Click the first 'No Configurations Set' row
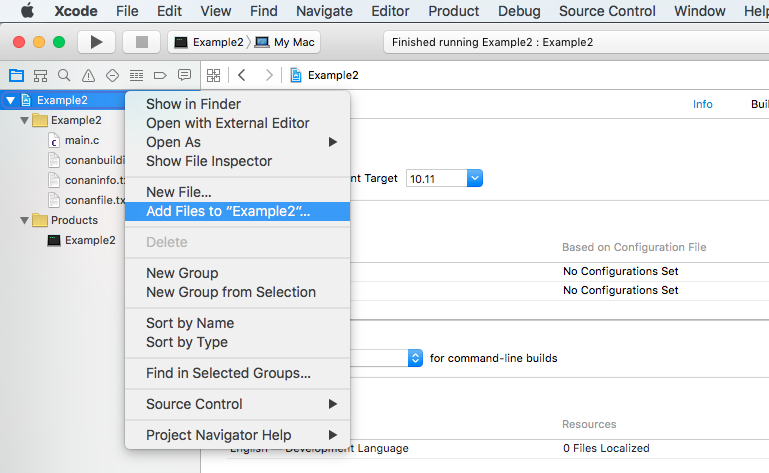This screenshot has height=473, width=769. pos(620,271)
